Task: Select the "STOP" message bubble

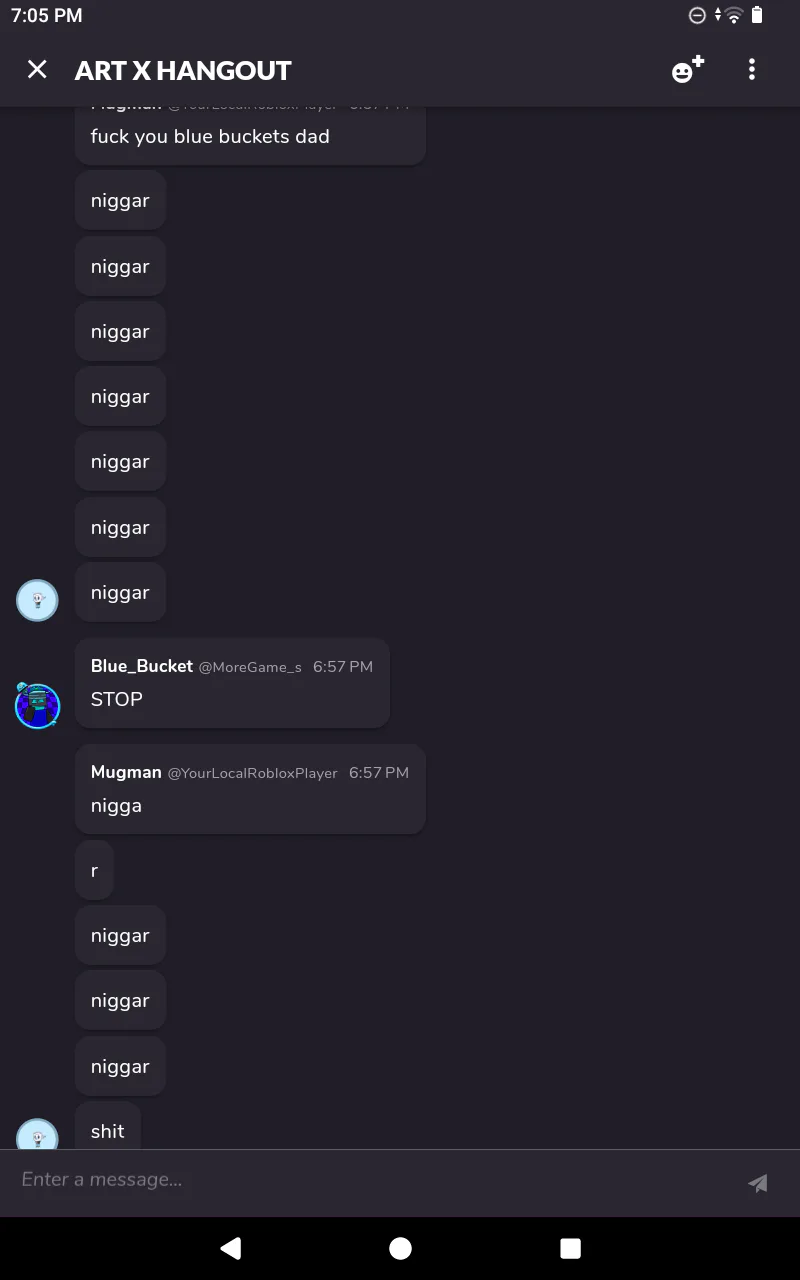Action: tap(232, 683)
